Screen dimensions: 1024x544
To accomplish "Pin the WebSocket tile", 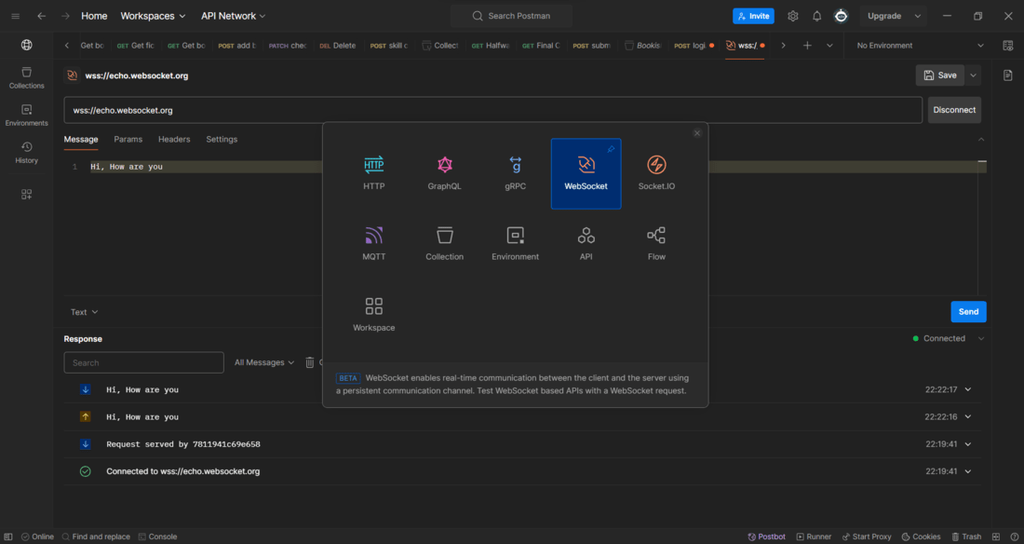I will click(x=611, y=150).
